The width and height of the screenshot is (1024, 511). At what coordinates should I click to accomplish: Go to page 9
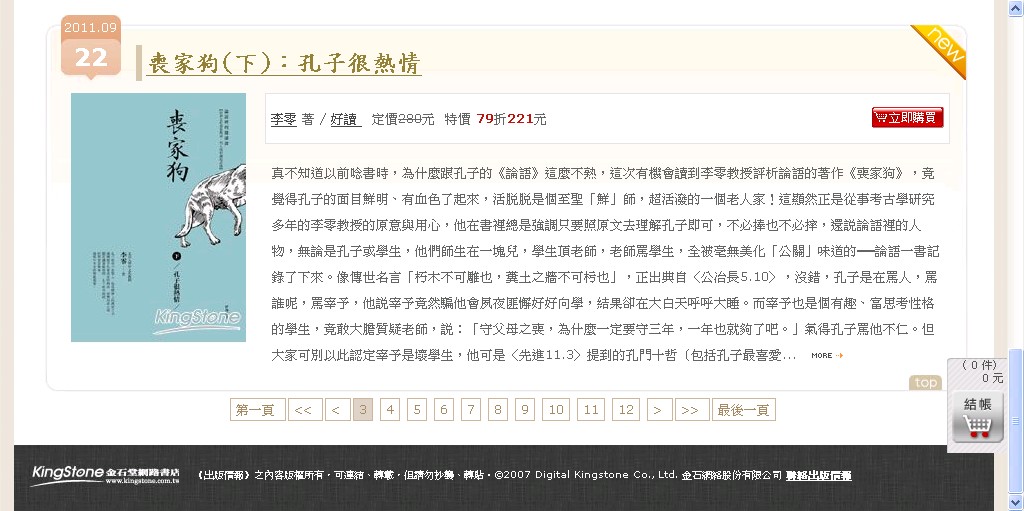524,410
